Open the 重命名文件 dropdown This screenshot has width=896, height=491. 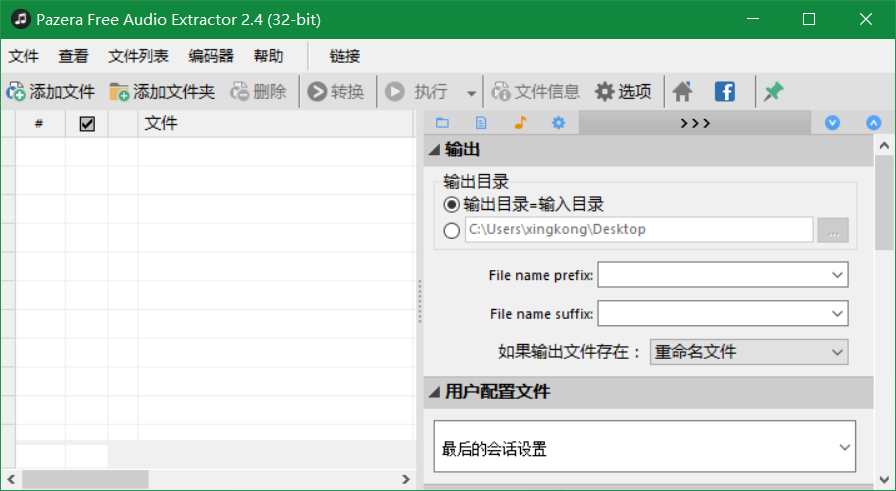click(x=749, y=352)
